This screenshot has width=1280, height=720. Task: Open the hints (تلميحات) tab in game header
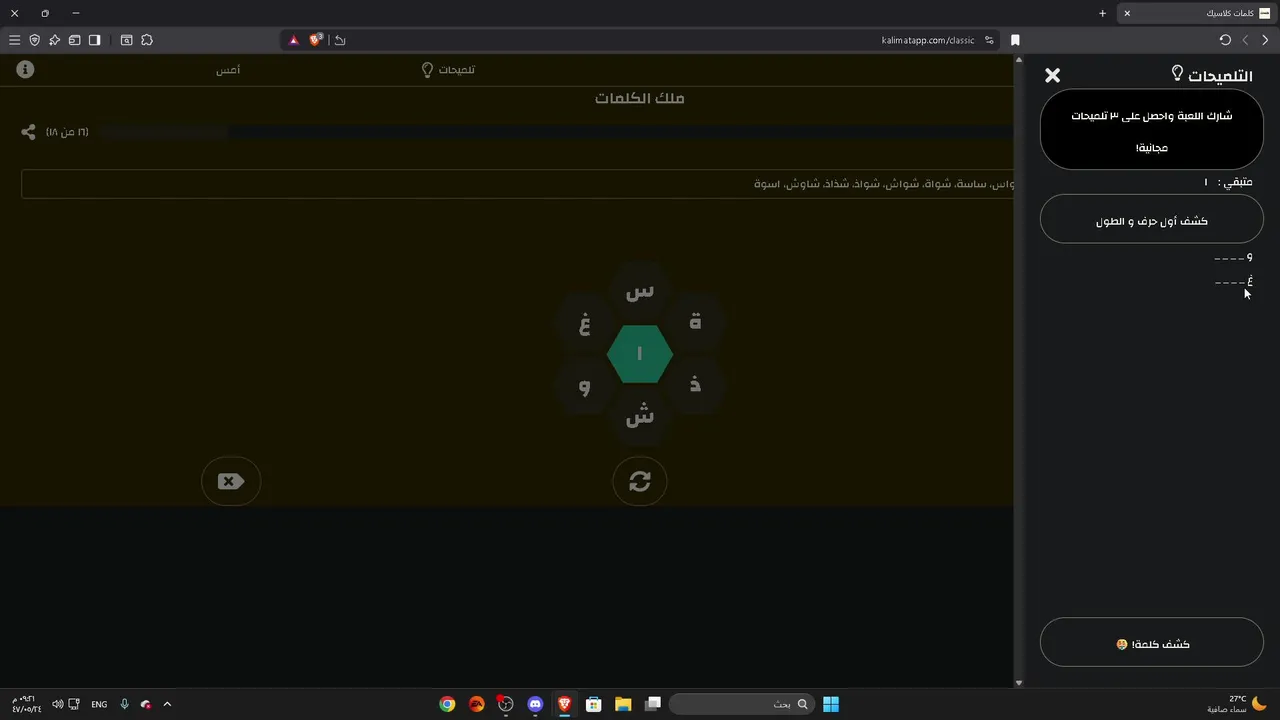coord(447,70)
